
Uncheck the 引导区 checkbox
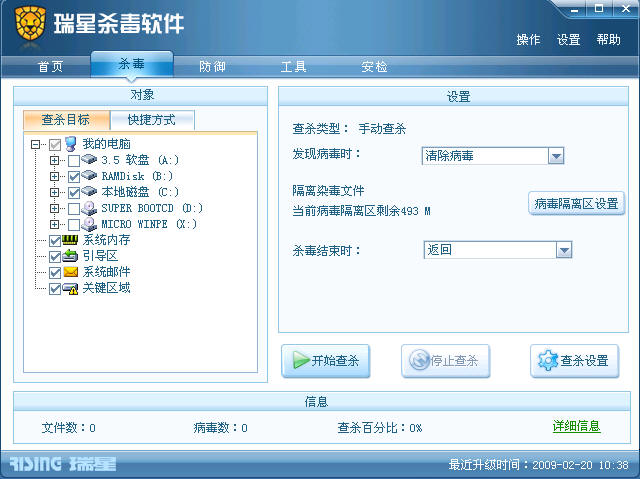pyautogui.click(x=55, y=257)
